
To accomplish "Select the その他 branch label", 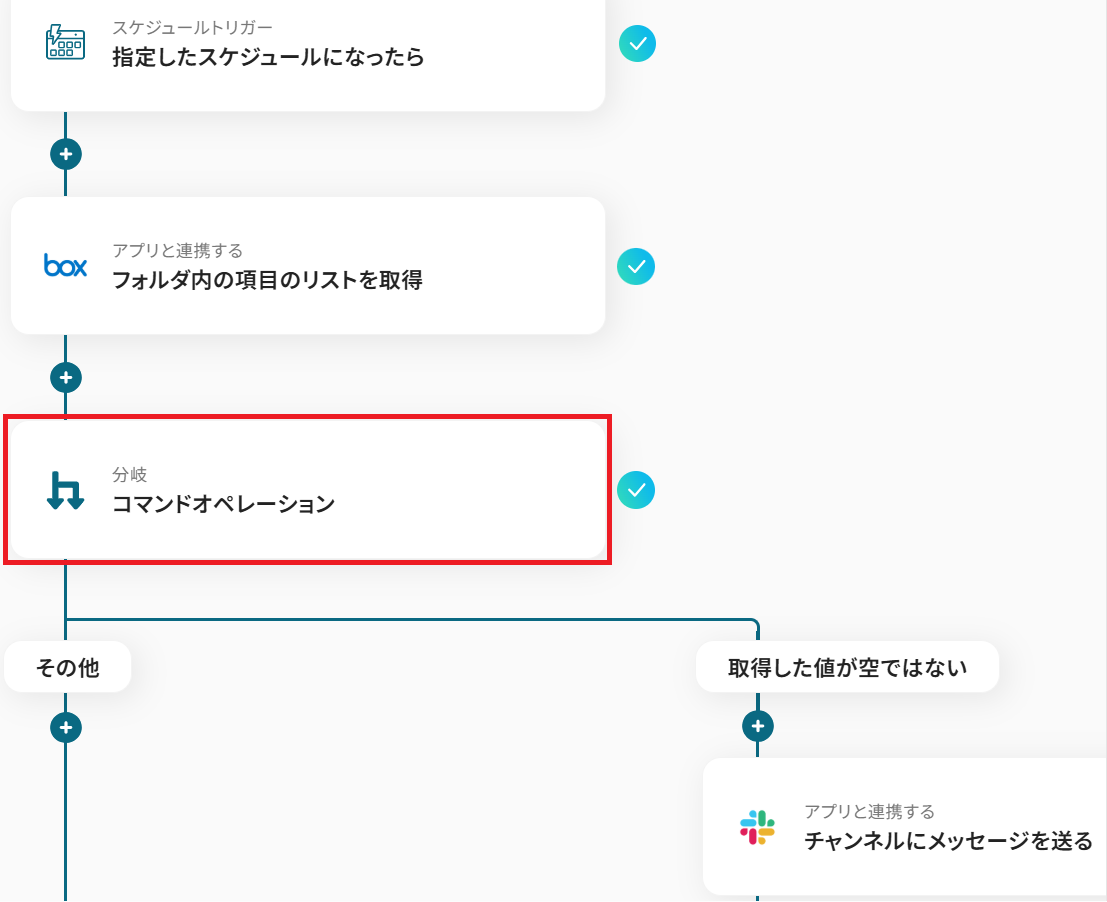I will 68,667.
